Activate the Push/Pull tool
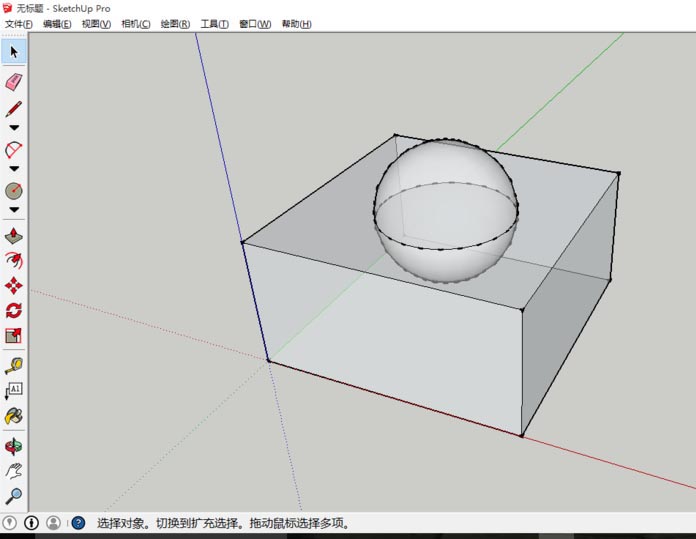This screenshot has height=539, width=696. pyautogui.click(x=14, y=237)
